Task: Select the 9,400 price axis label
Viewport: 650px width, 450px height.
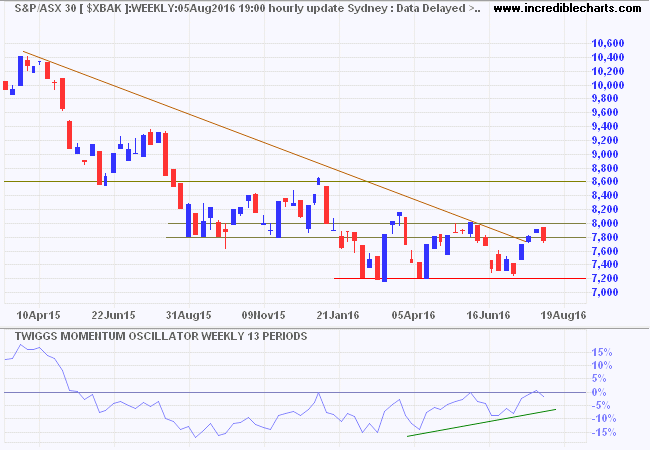Action: (x=607, y=126)
